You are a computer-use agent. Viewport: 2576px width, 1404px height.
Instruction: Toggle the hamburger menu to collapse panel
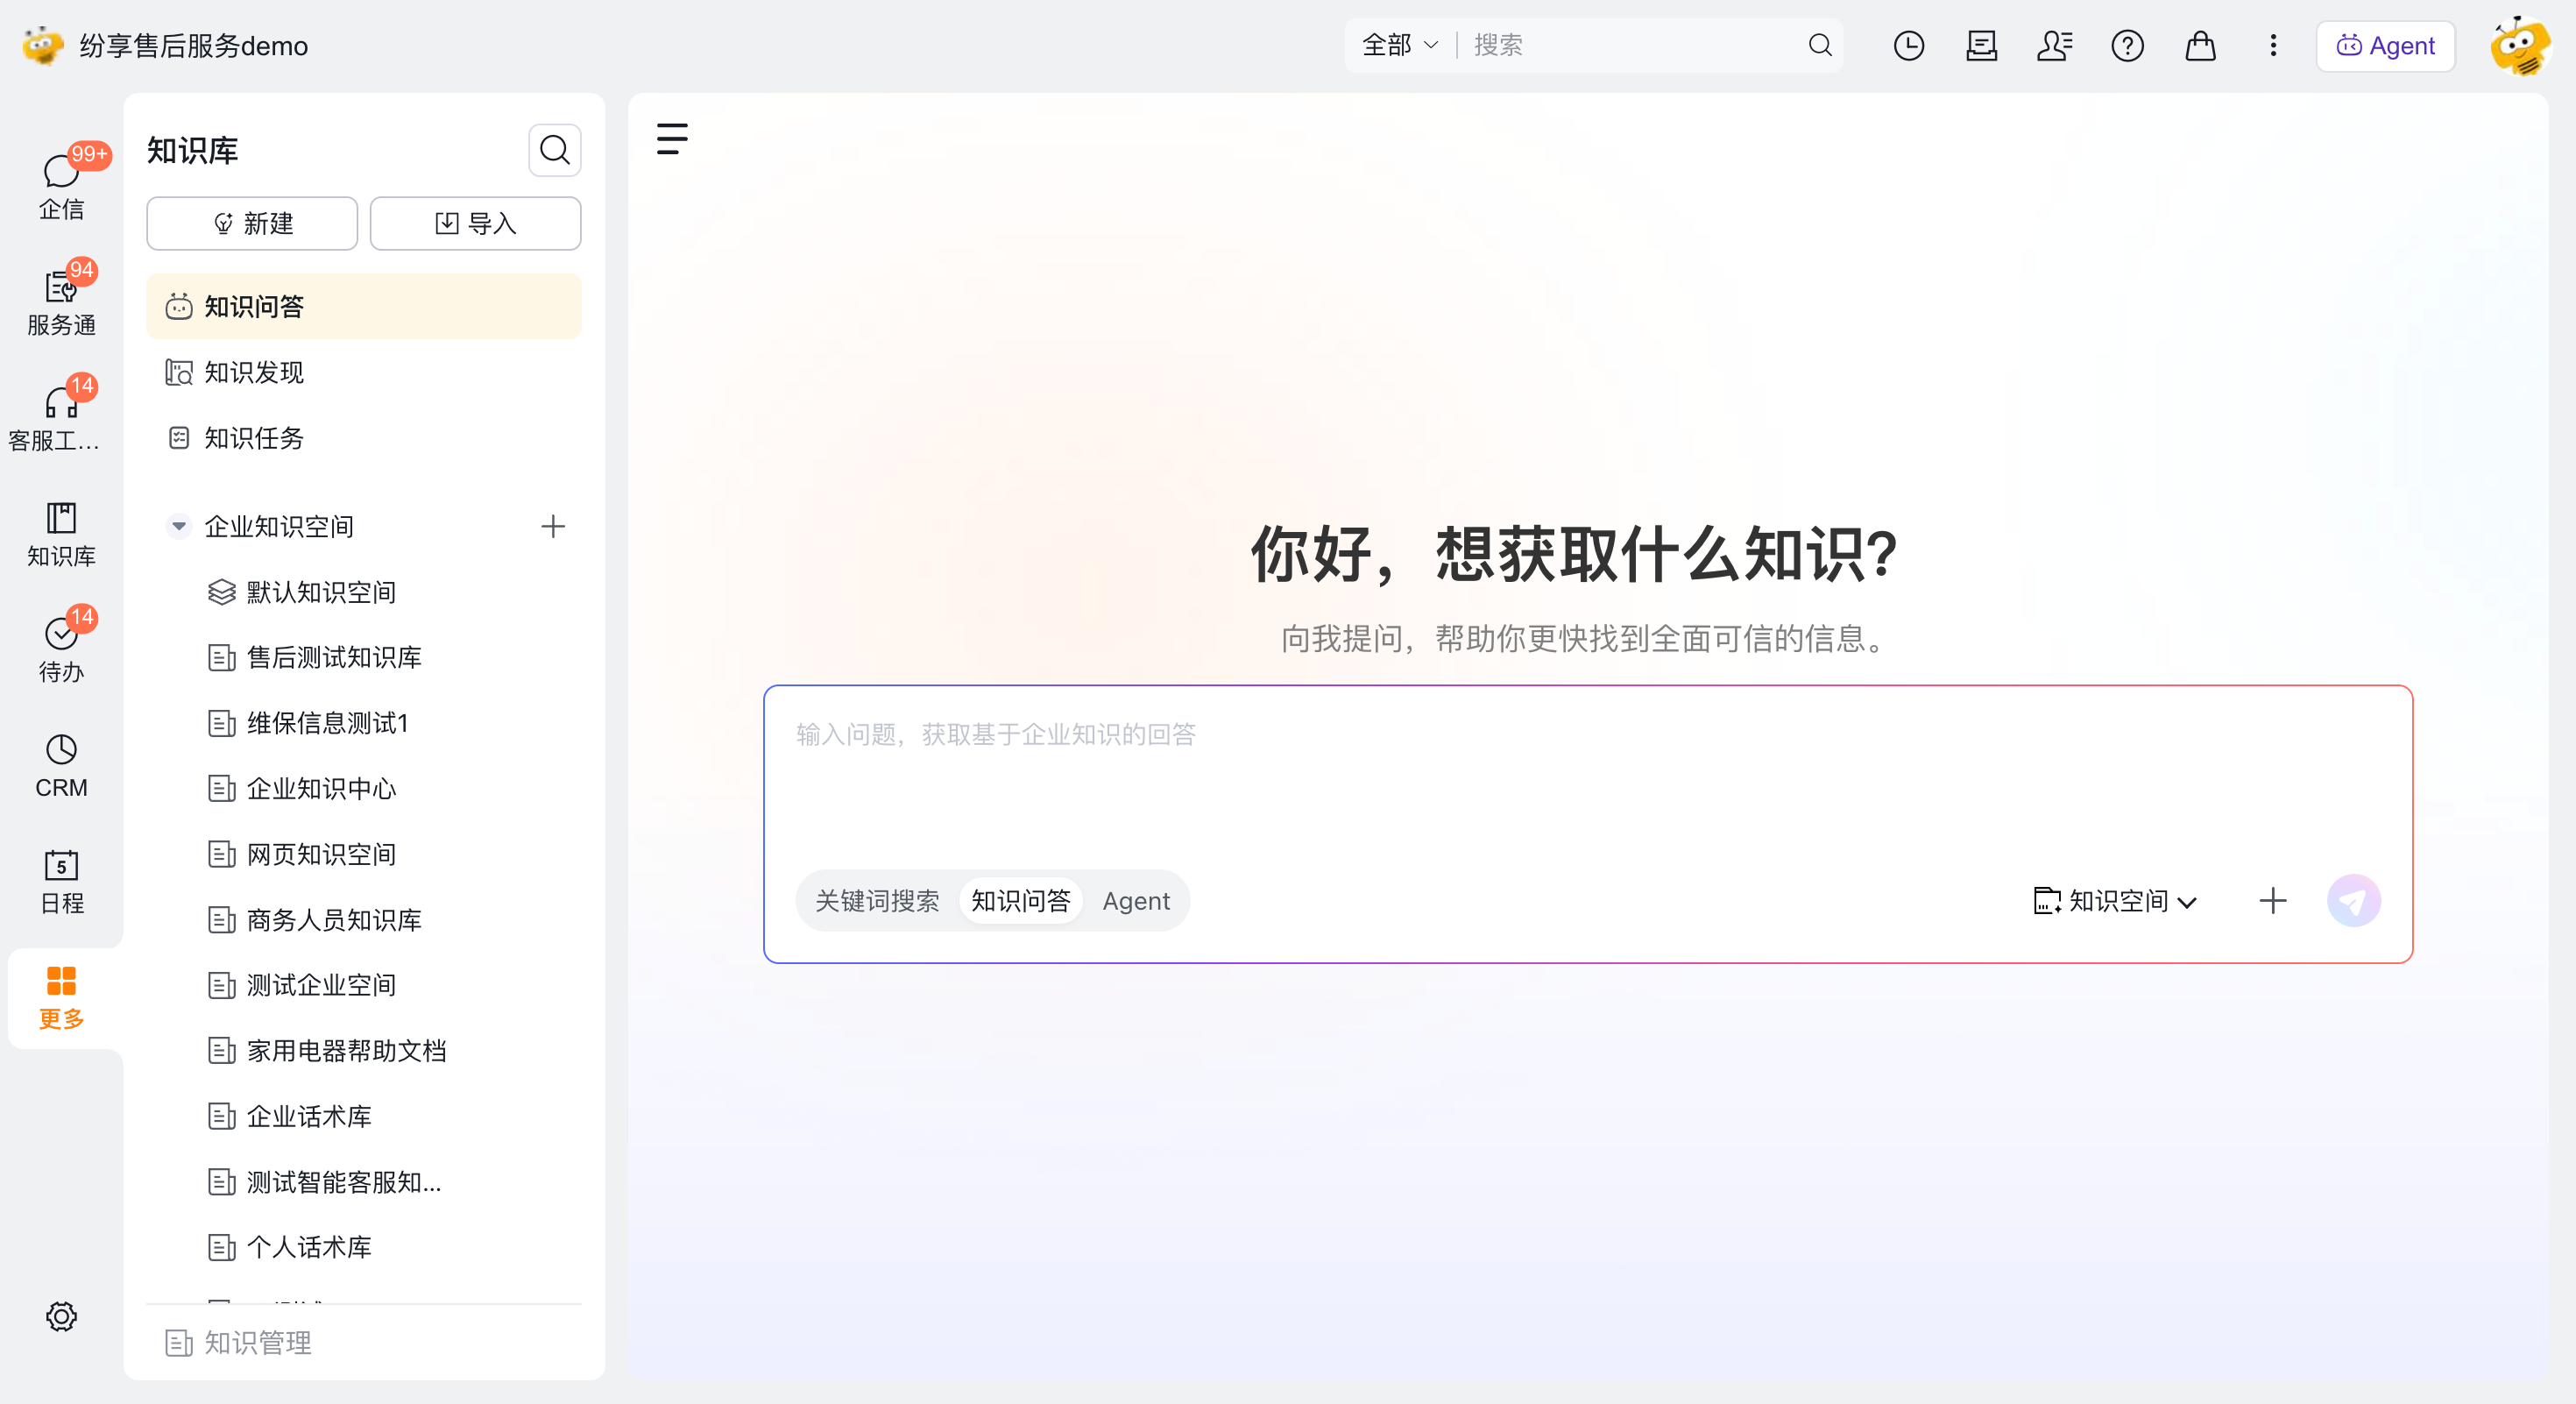[672, 138]
